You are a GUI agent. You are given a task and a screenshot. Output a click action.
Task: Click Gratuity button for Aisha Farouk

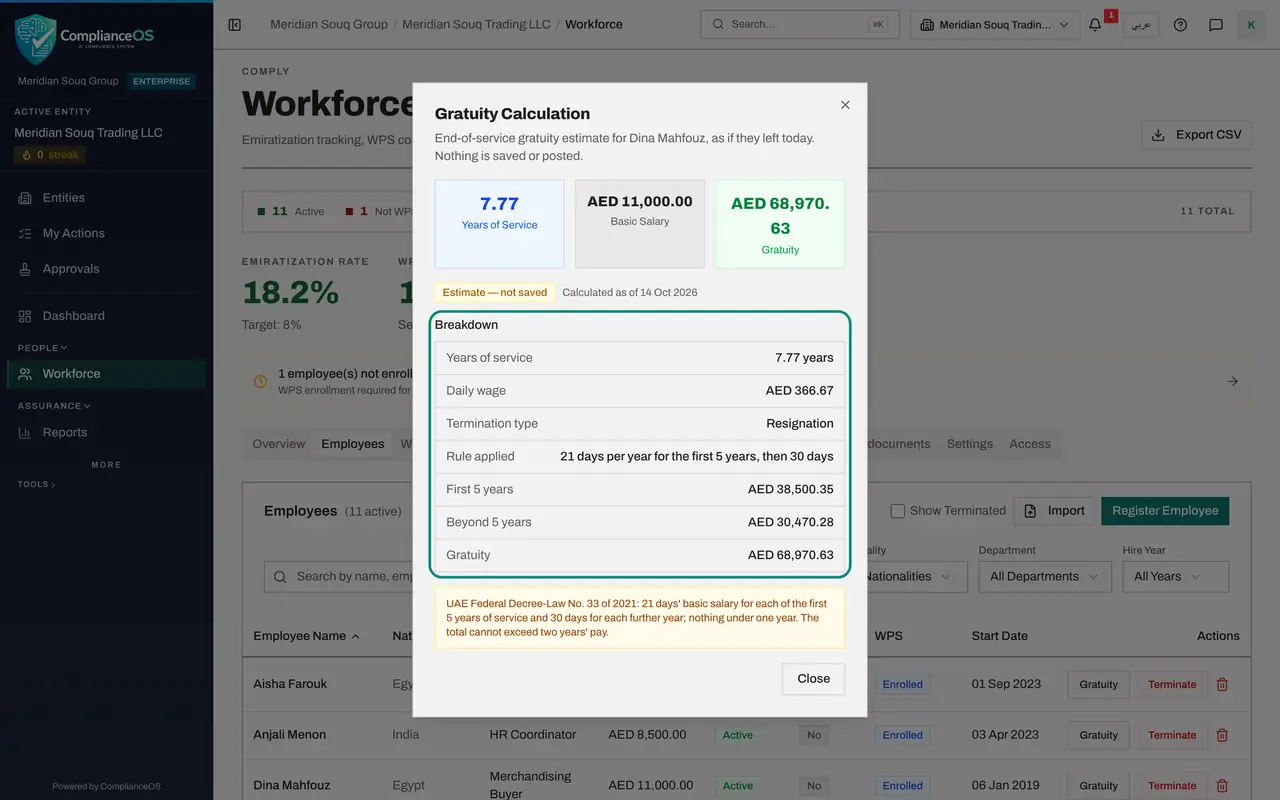(x=1098, y=685)
